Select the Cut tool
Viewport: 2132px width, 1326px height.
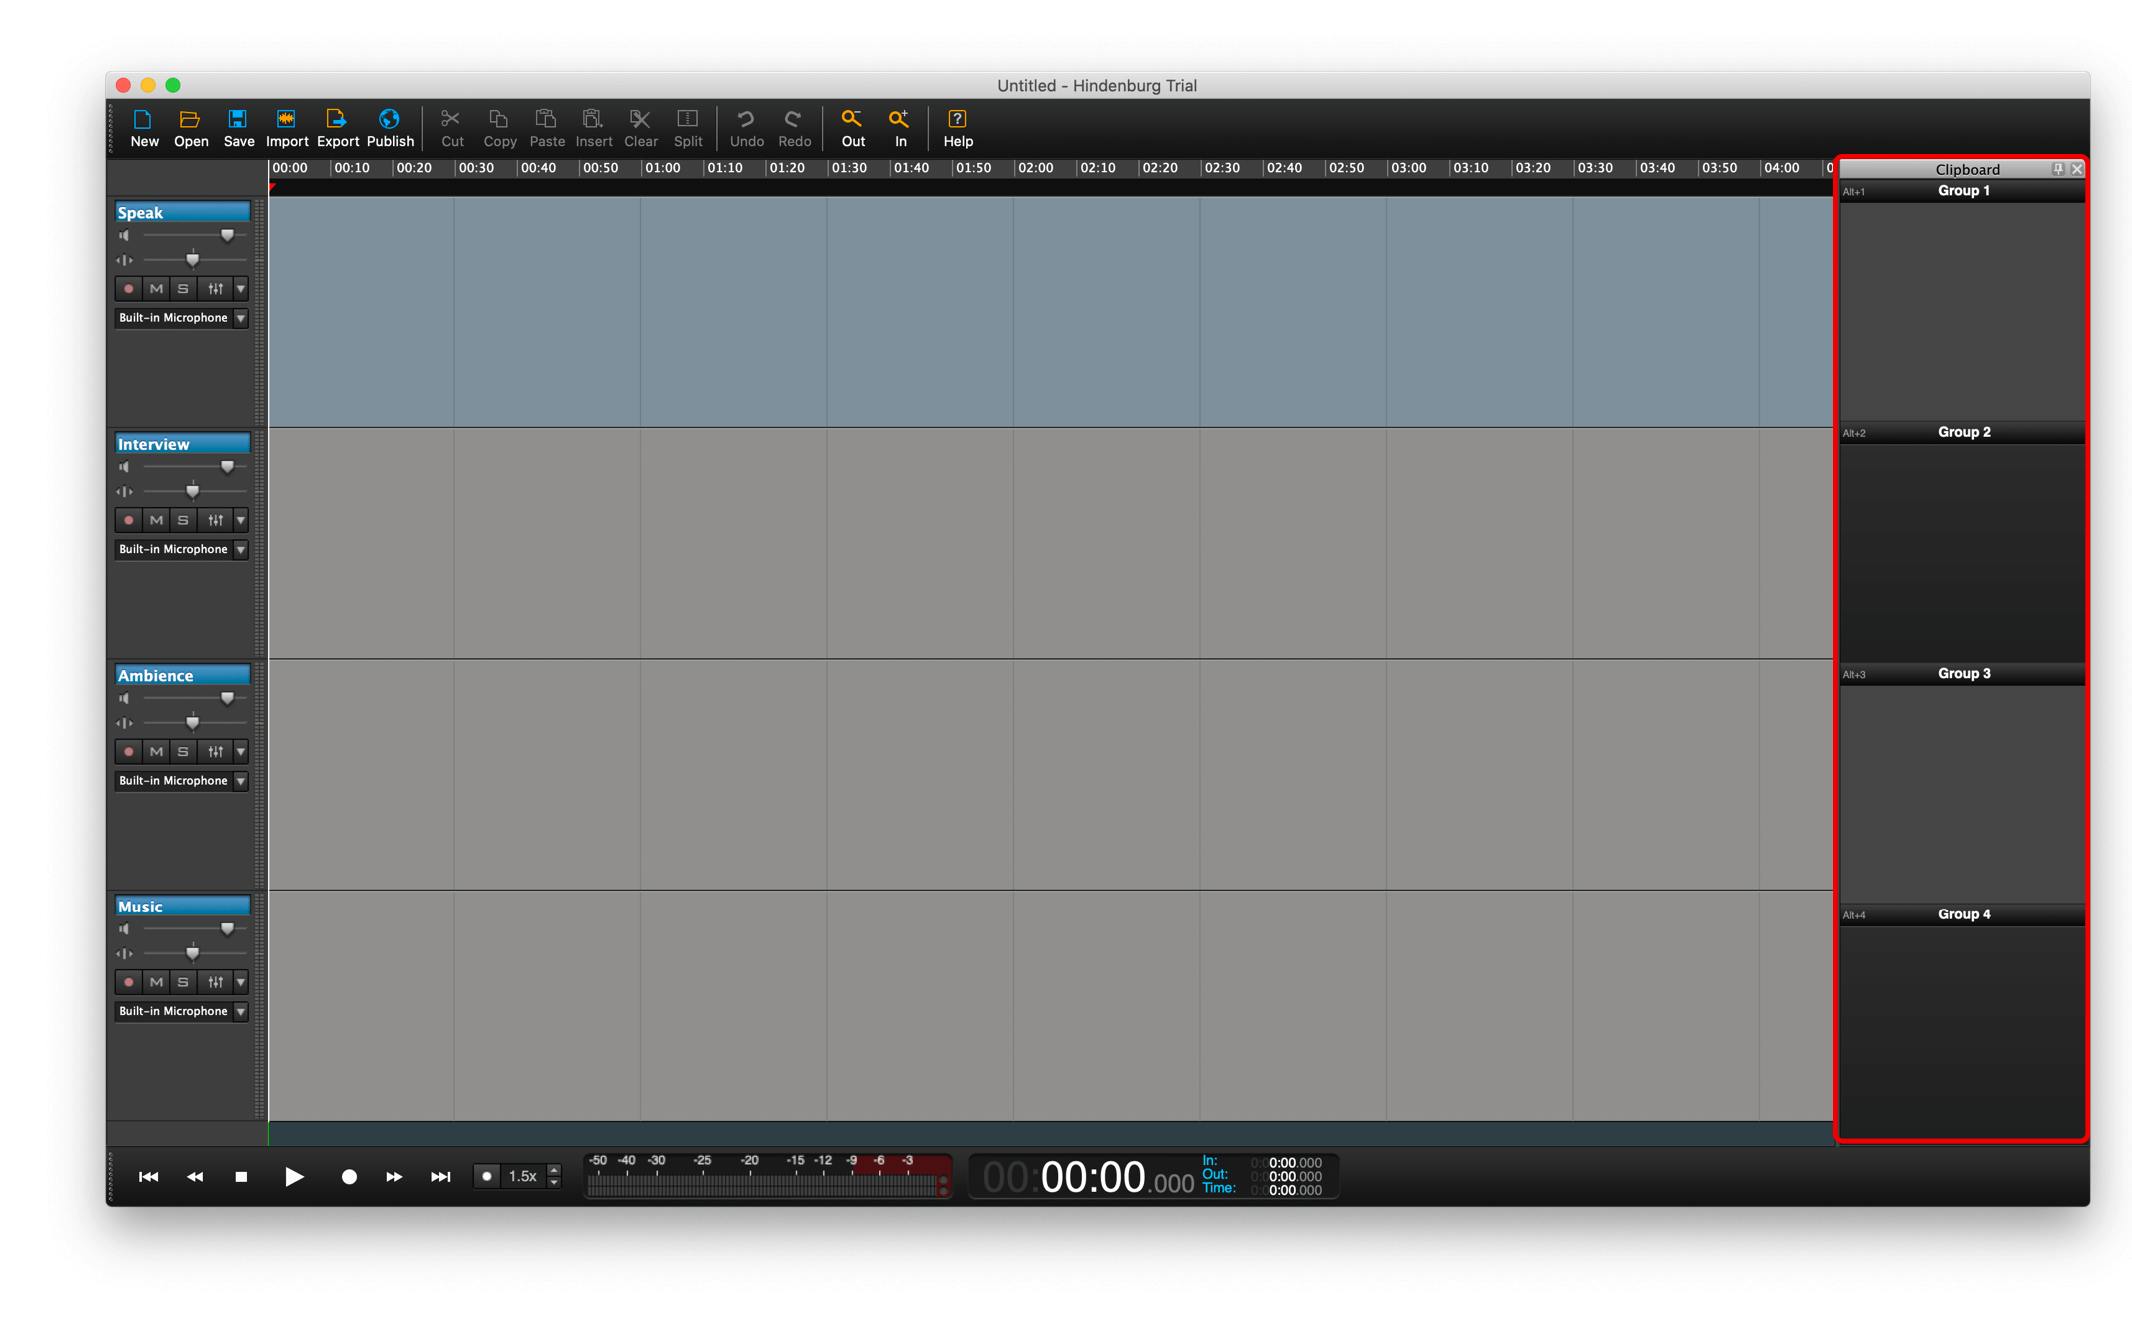452,127
